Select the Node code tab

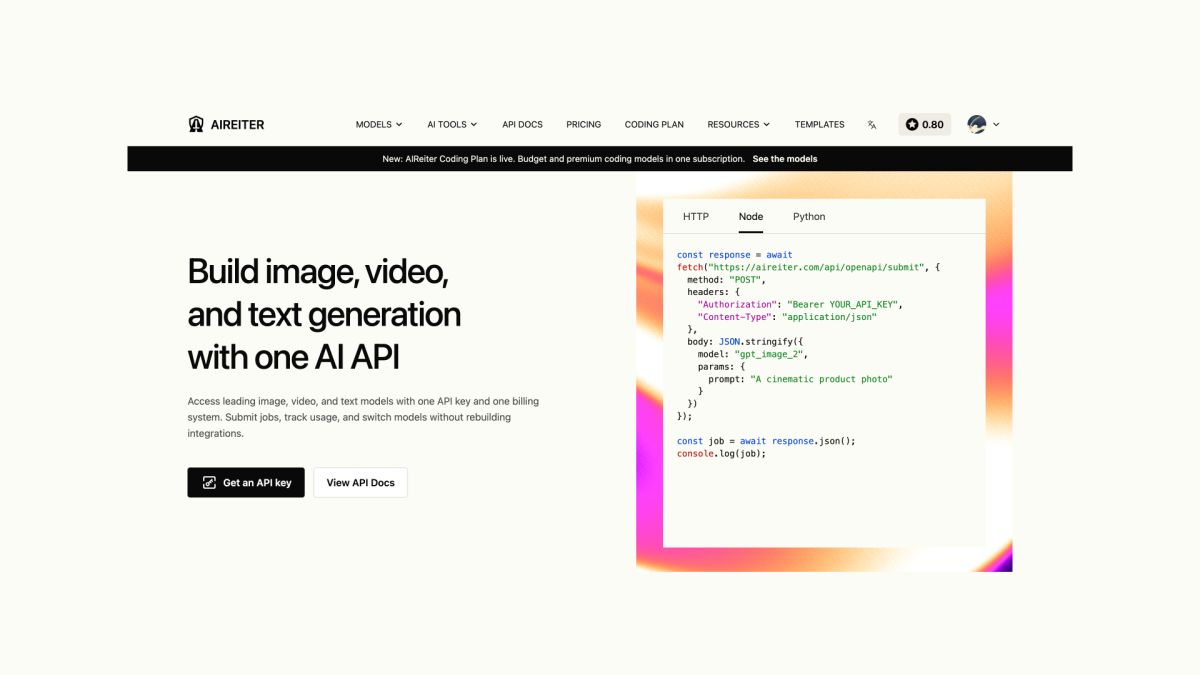coord(751,216)
